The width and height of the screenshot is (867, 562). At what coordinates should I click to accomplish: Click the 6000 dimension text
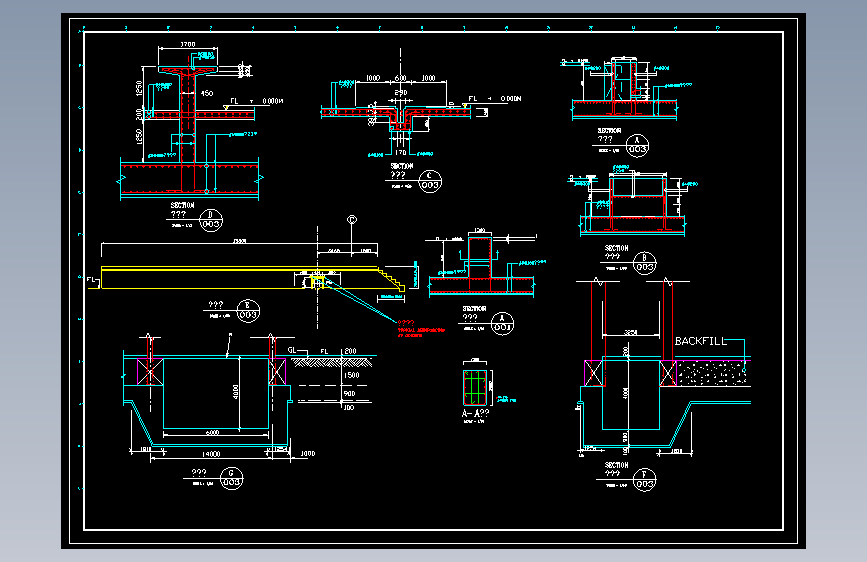point(212,433)
